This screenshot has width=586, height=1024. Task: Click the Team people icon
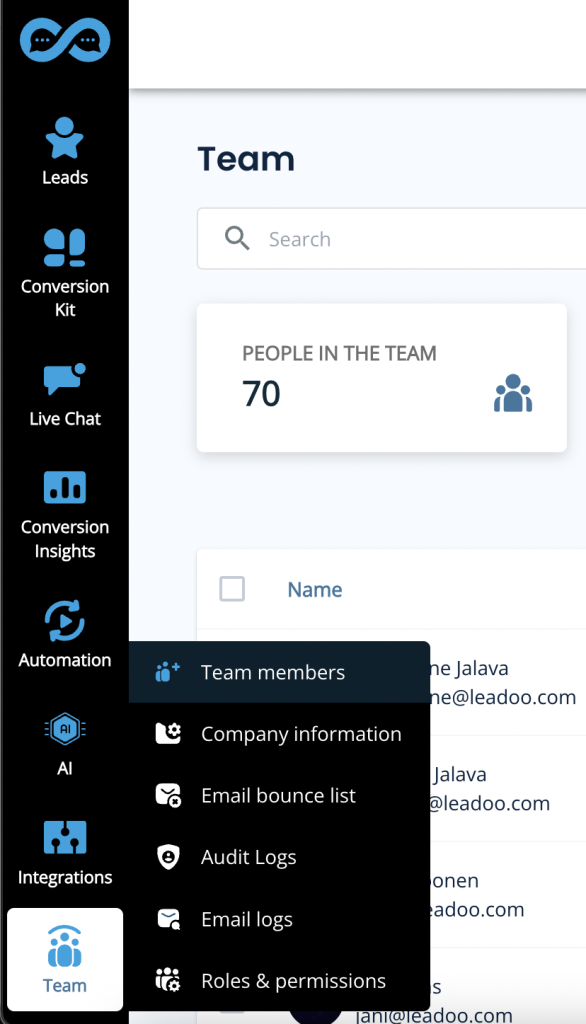pos(65,946)
